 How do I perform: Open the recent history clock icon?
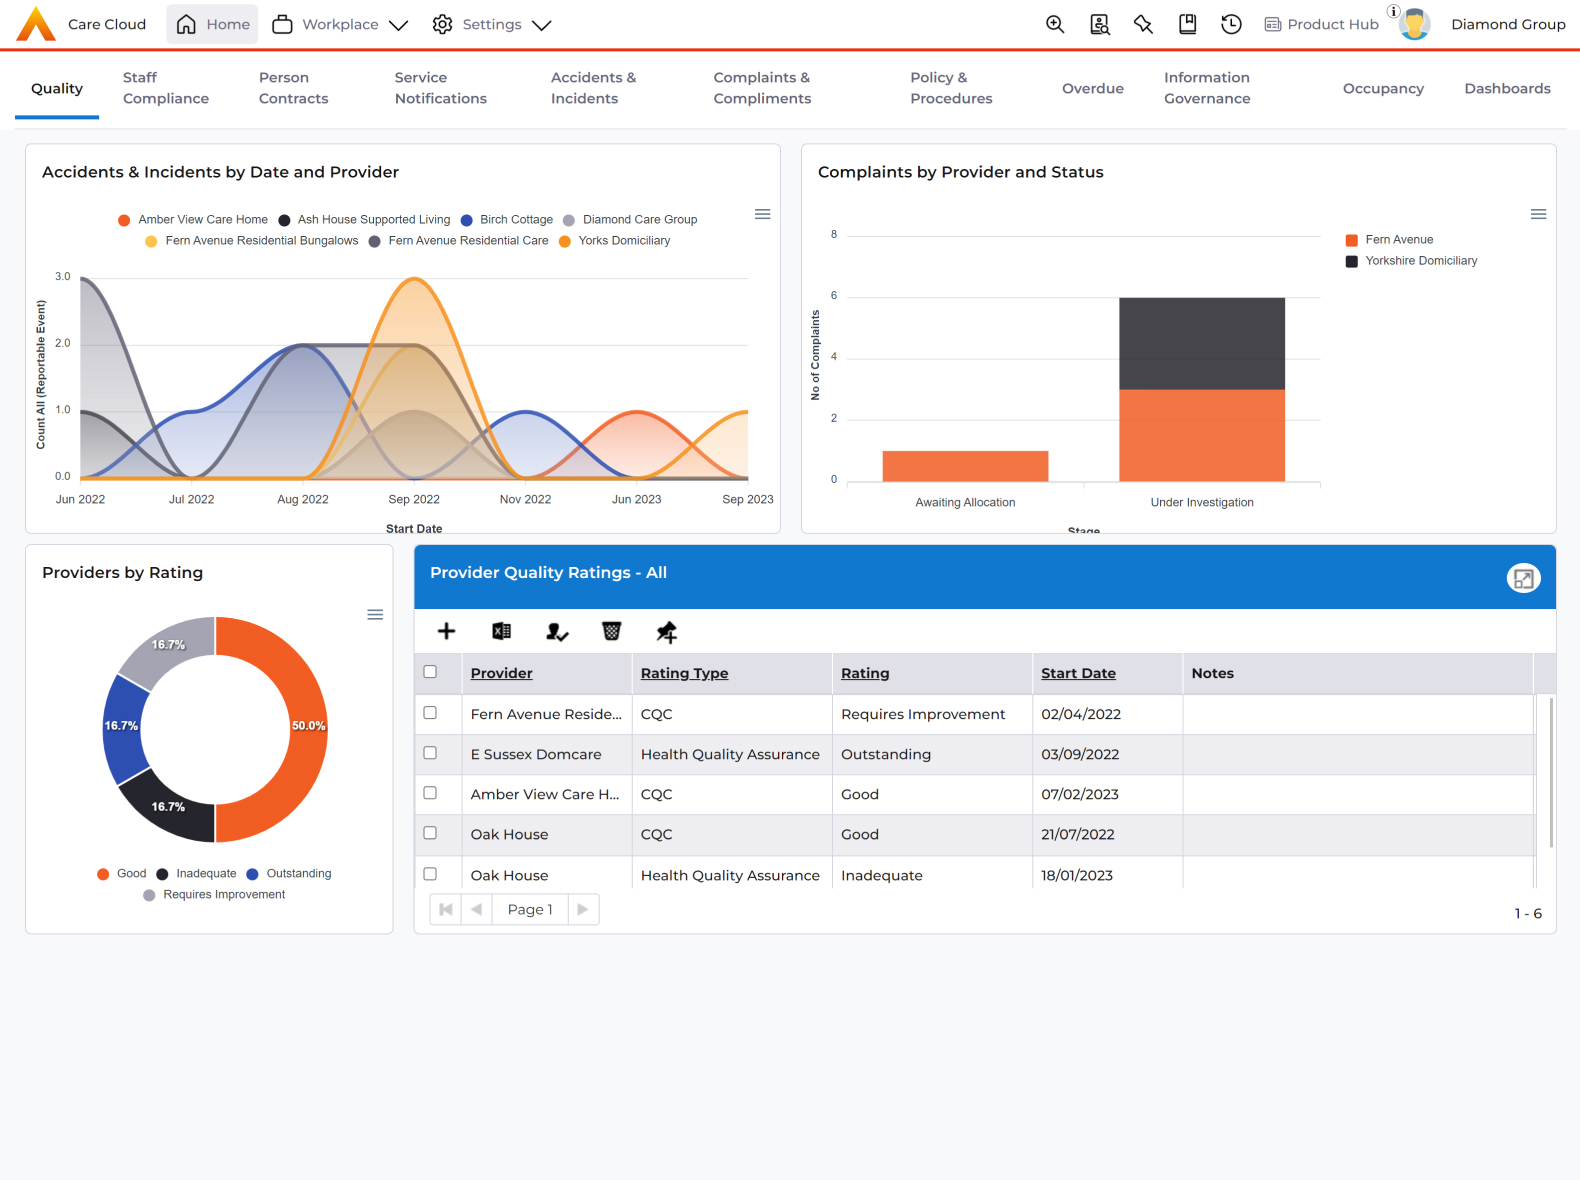1231,24
